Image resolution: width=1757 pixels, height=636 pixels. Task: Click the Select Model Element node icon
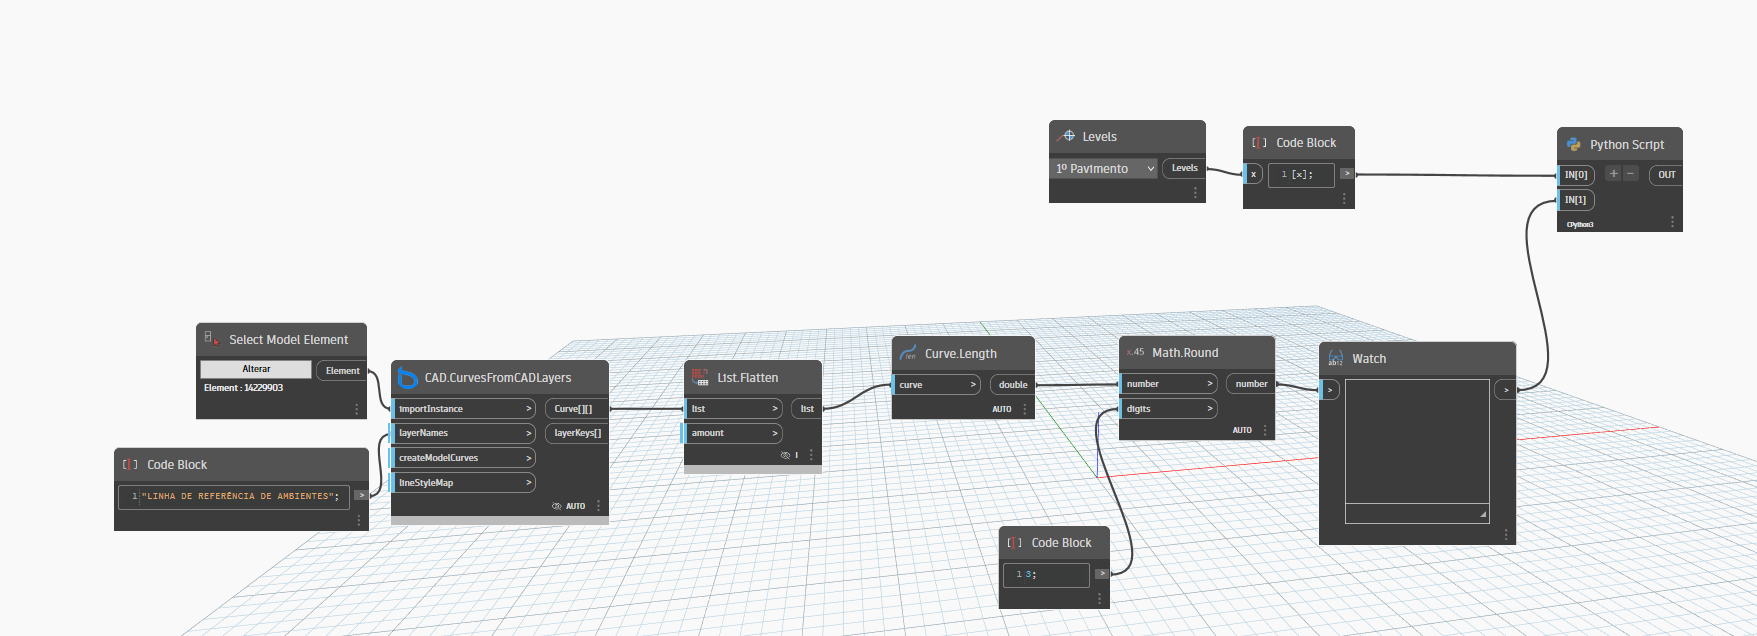tap(211, 339)
